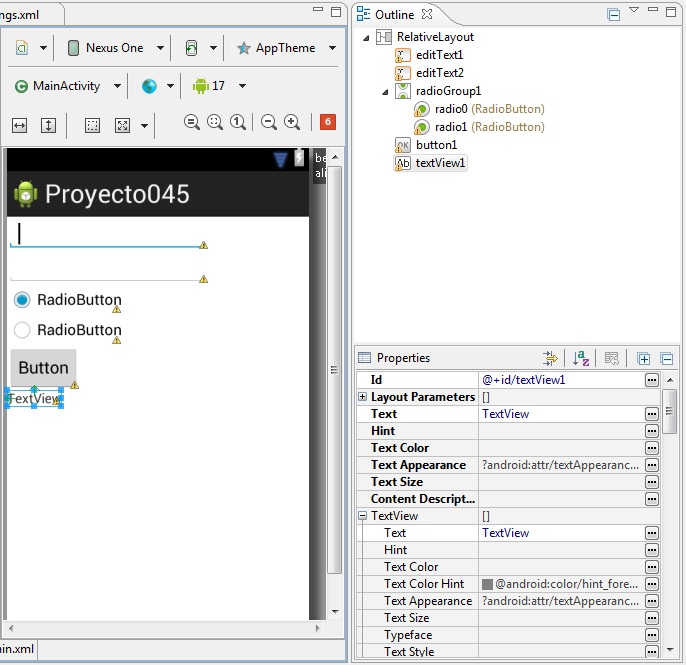This screenshot has height=665, width=686.
Task: Toggle fill height layout icon
Action: 48,126
